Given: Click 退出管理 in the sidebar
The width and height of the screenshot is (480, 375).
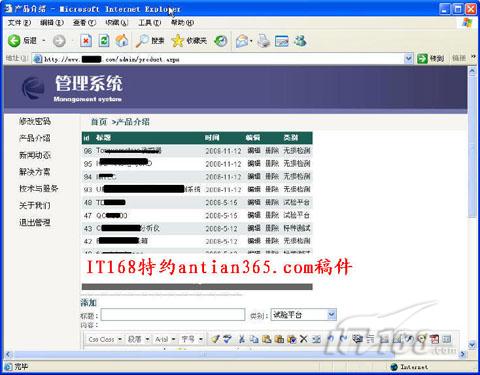Looking at the screenshot, I should click(35, 222).
